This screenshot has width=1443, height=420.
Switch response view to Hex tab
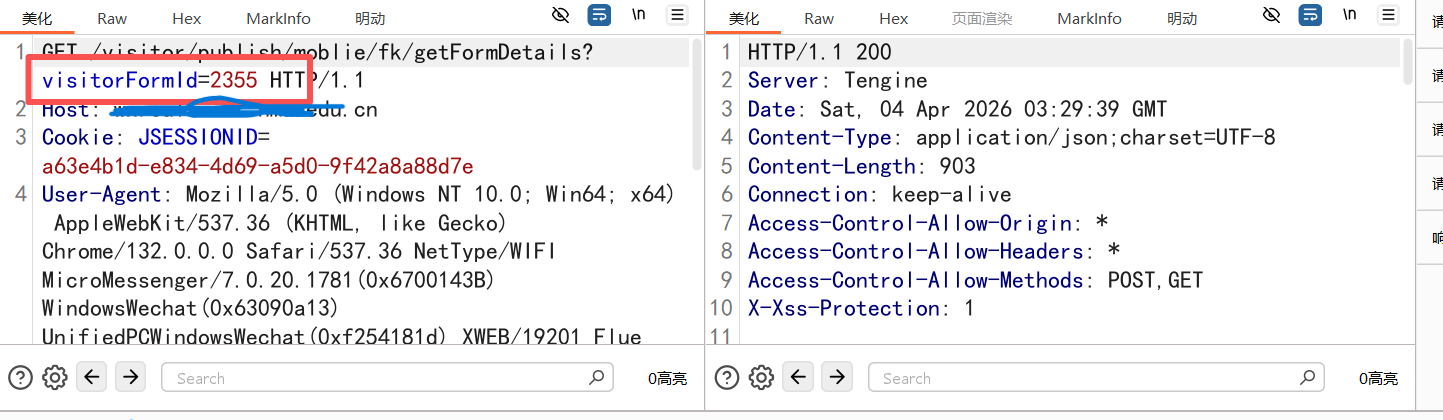coord(894,18)
